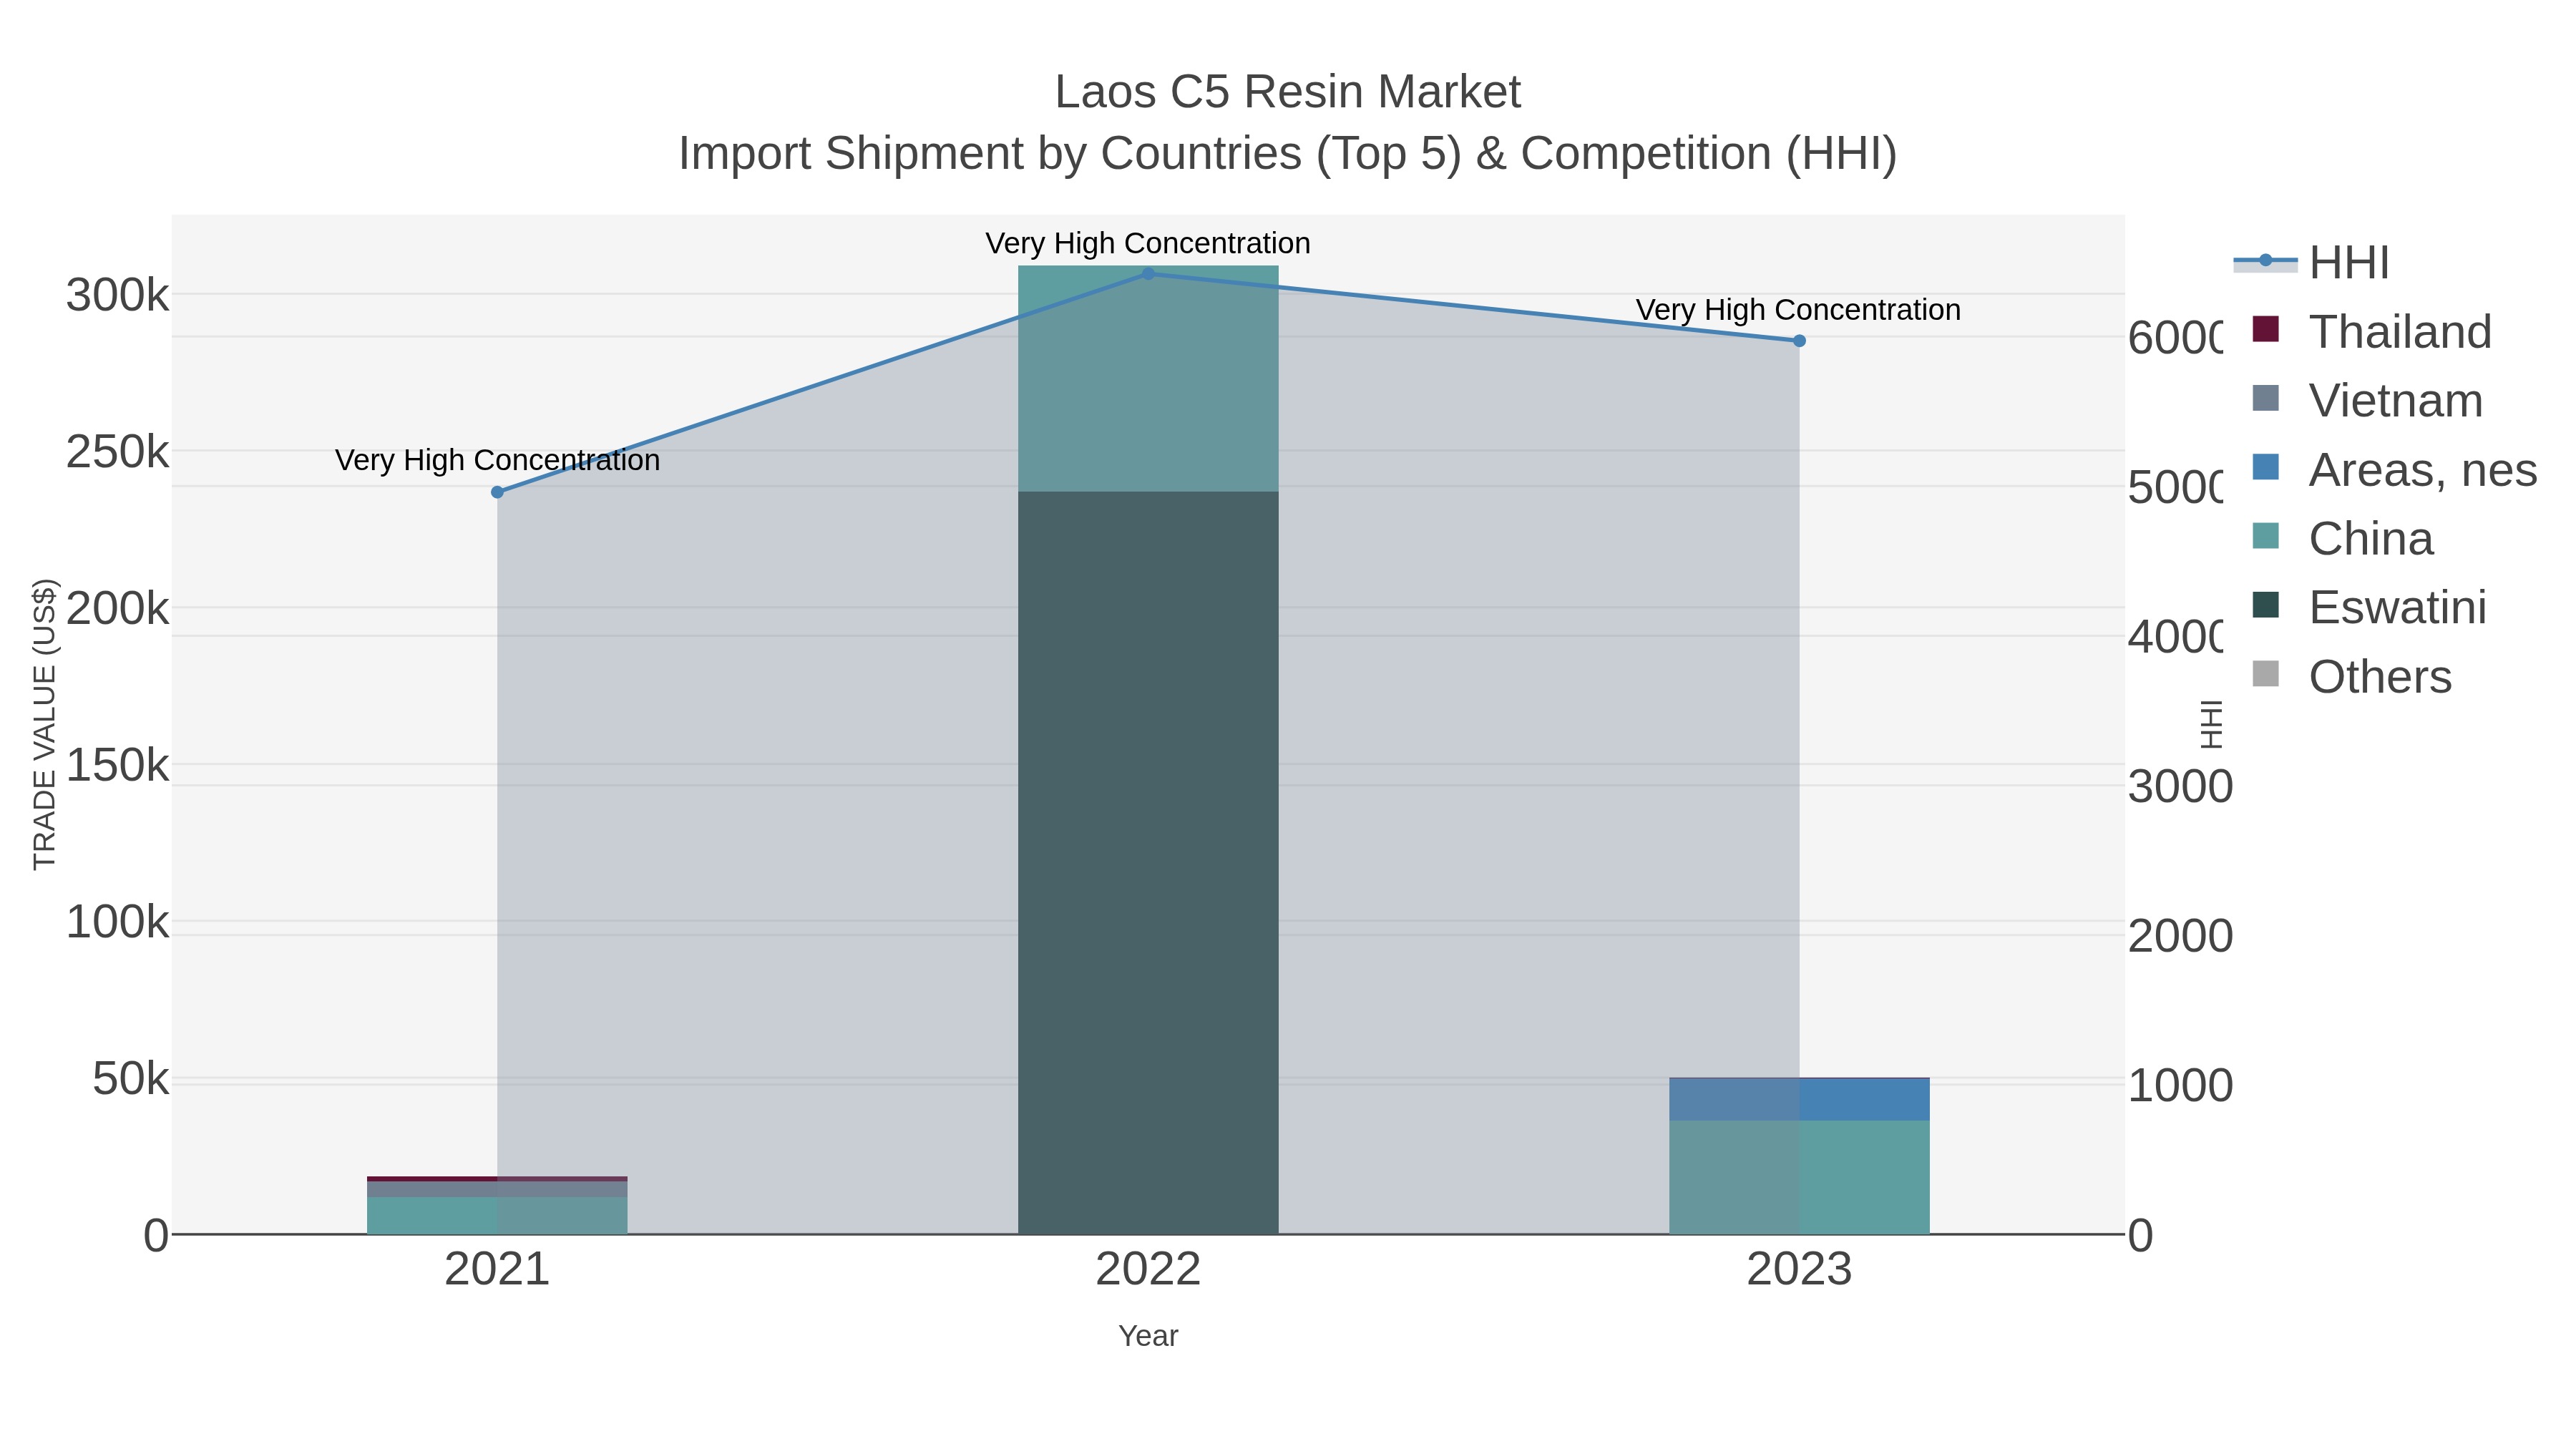This screenshot has height=1449, width=2576.
Task: Click the Eswatini dark green swatch
Action: 2266,605
